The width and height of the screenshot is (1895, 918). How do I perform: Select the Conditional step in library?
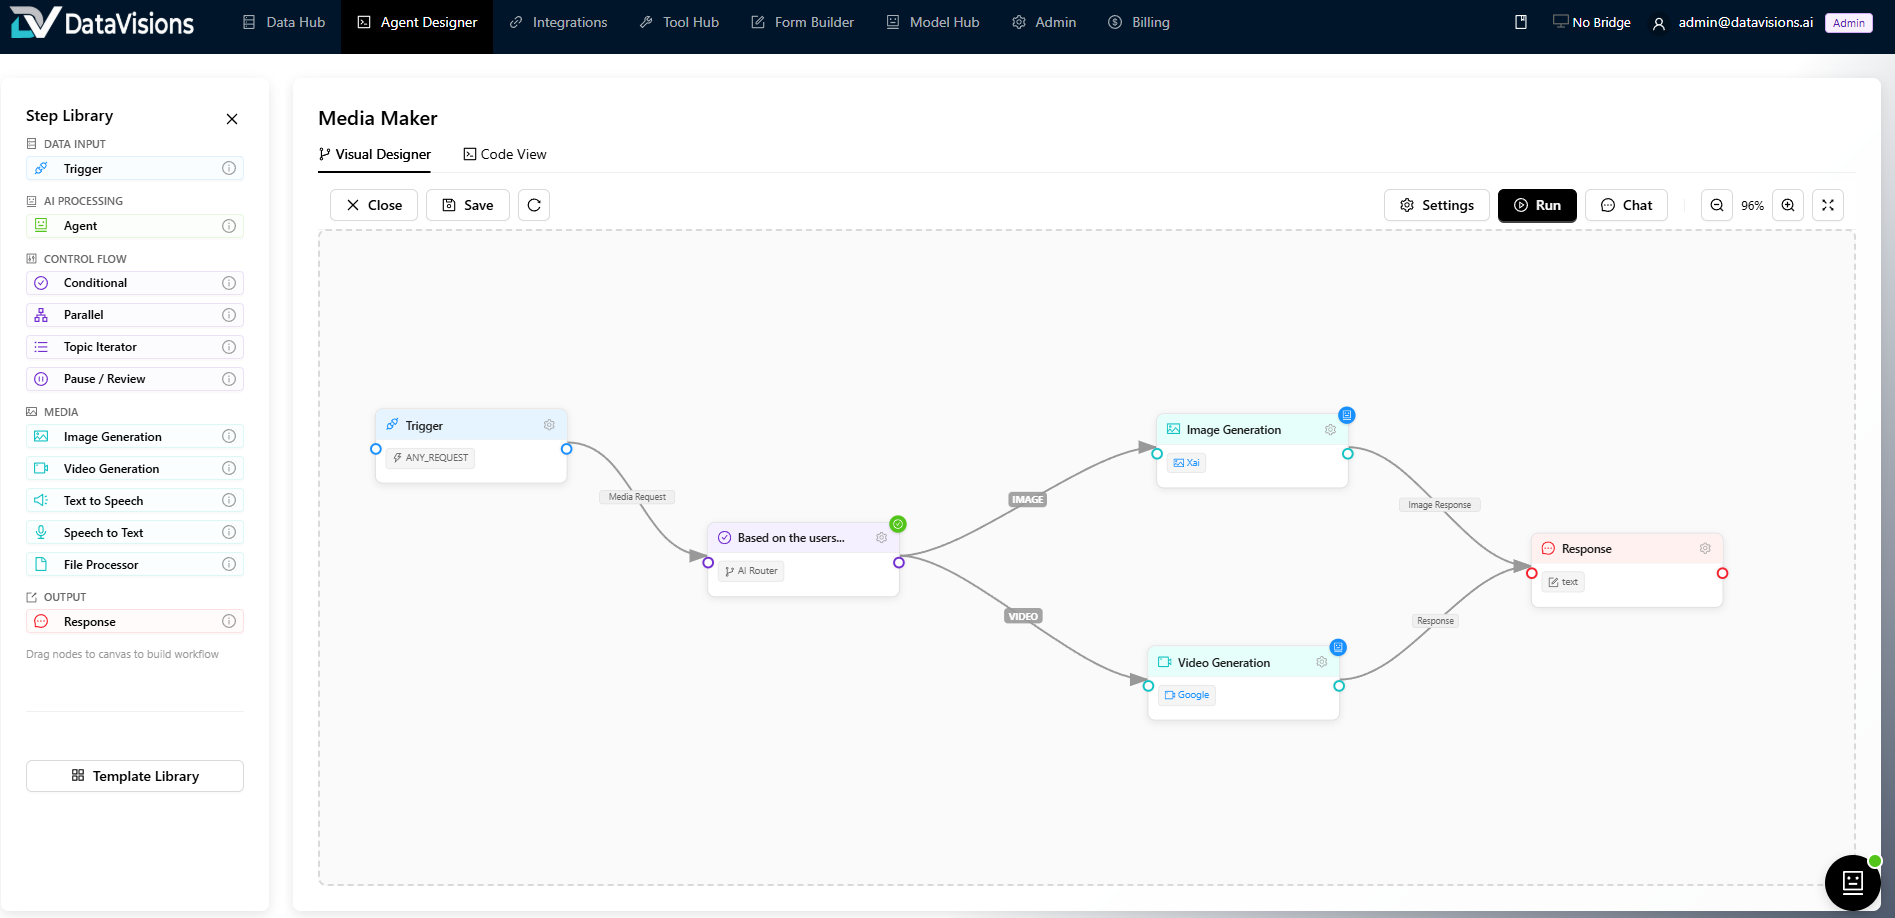[x=135, y=283]
